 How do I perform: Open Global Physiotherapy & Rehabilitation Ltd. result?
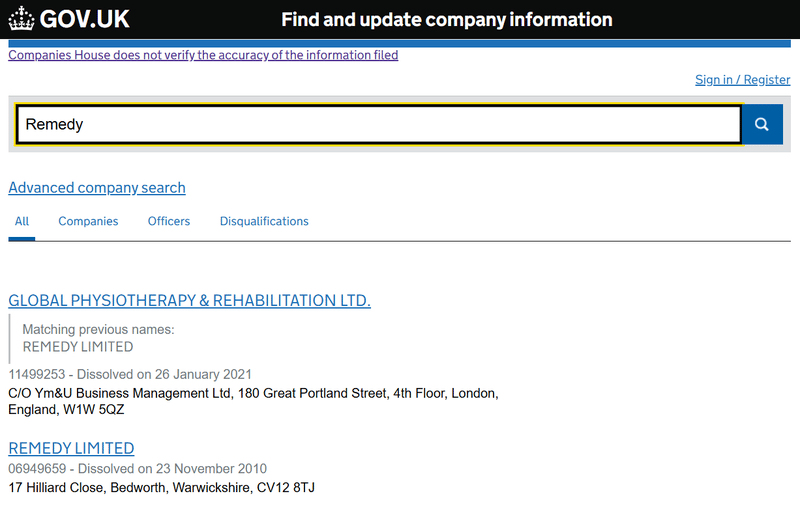(189, 300)
